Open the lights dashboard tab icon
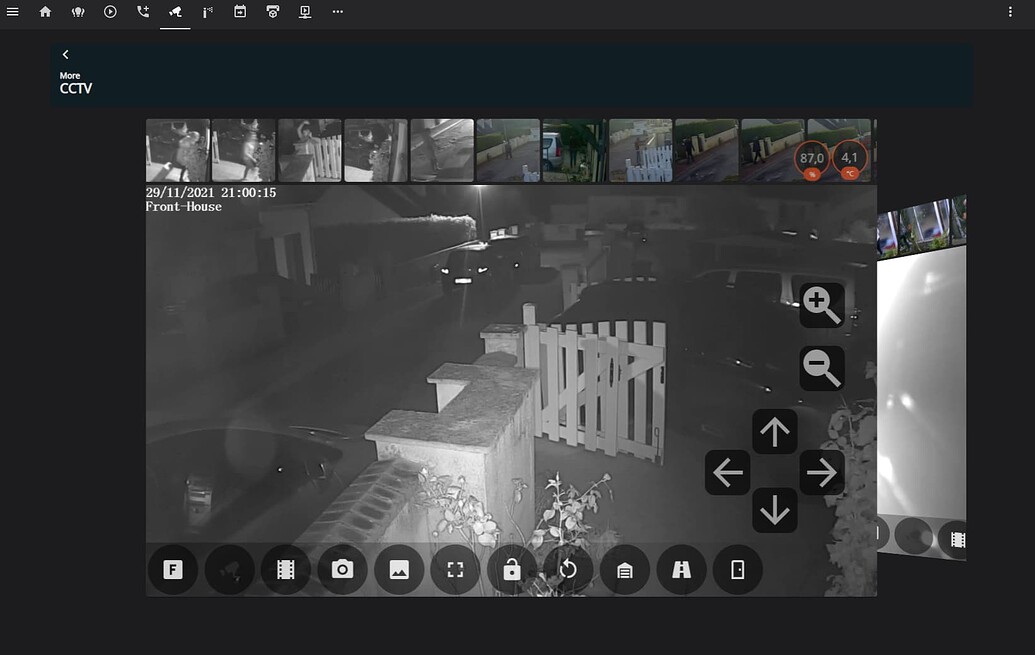The width and height of the screenshot is (1035, 655). (78, 12)
